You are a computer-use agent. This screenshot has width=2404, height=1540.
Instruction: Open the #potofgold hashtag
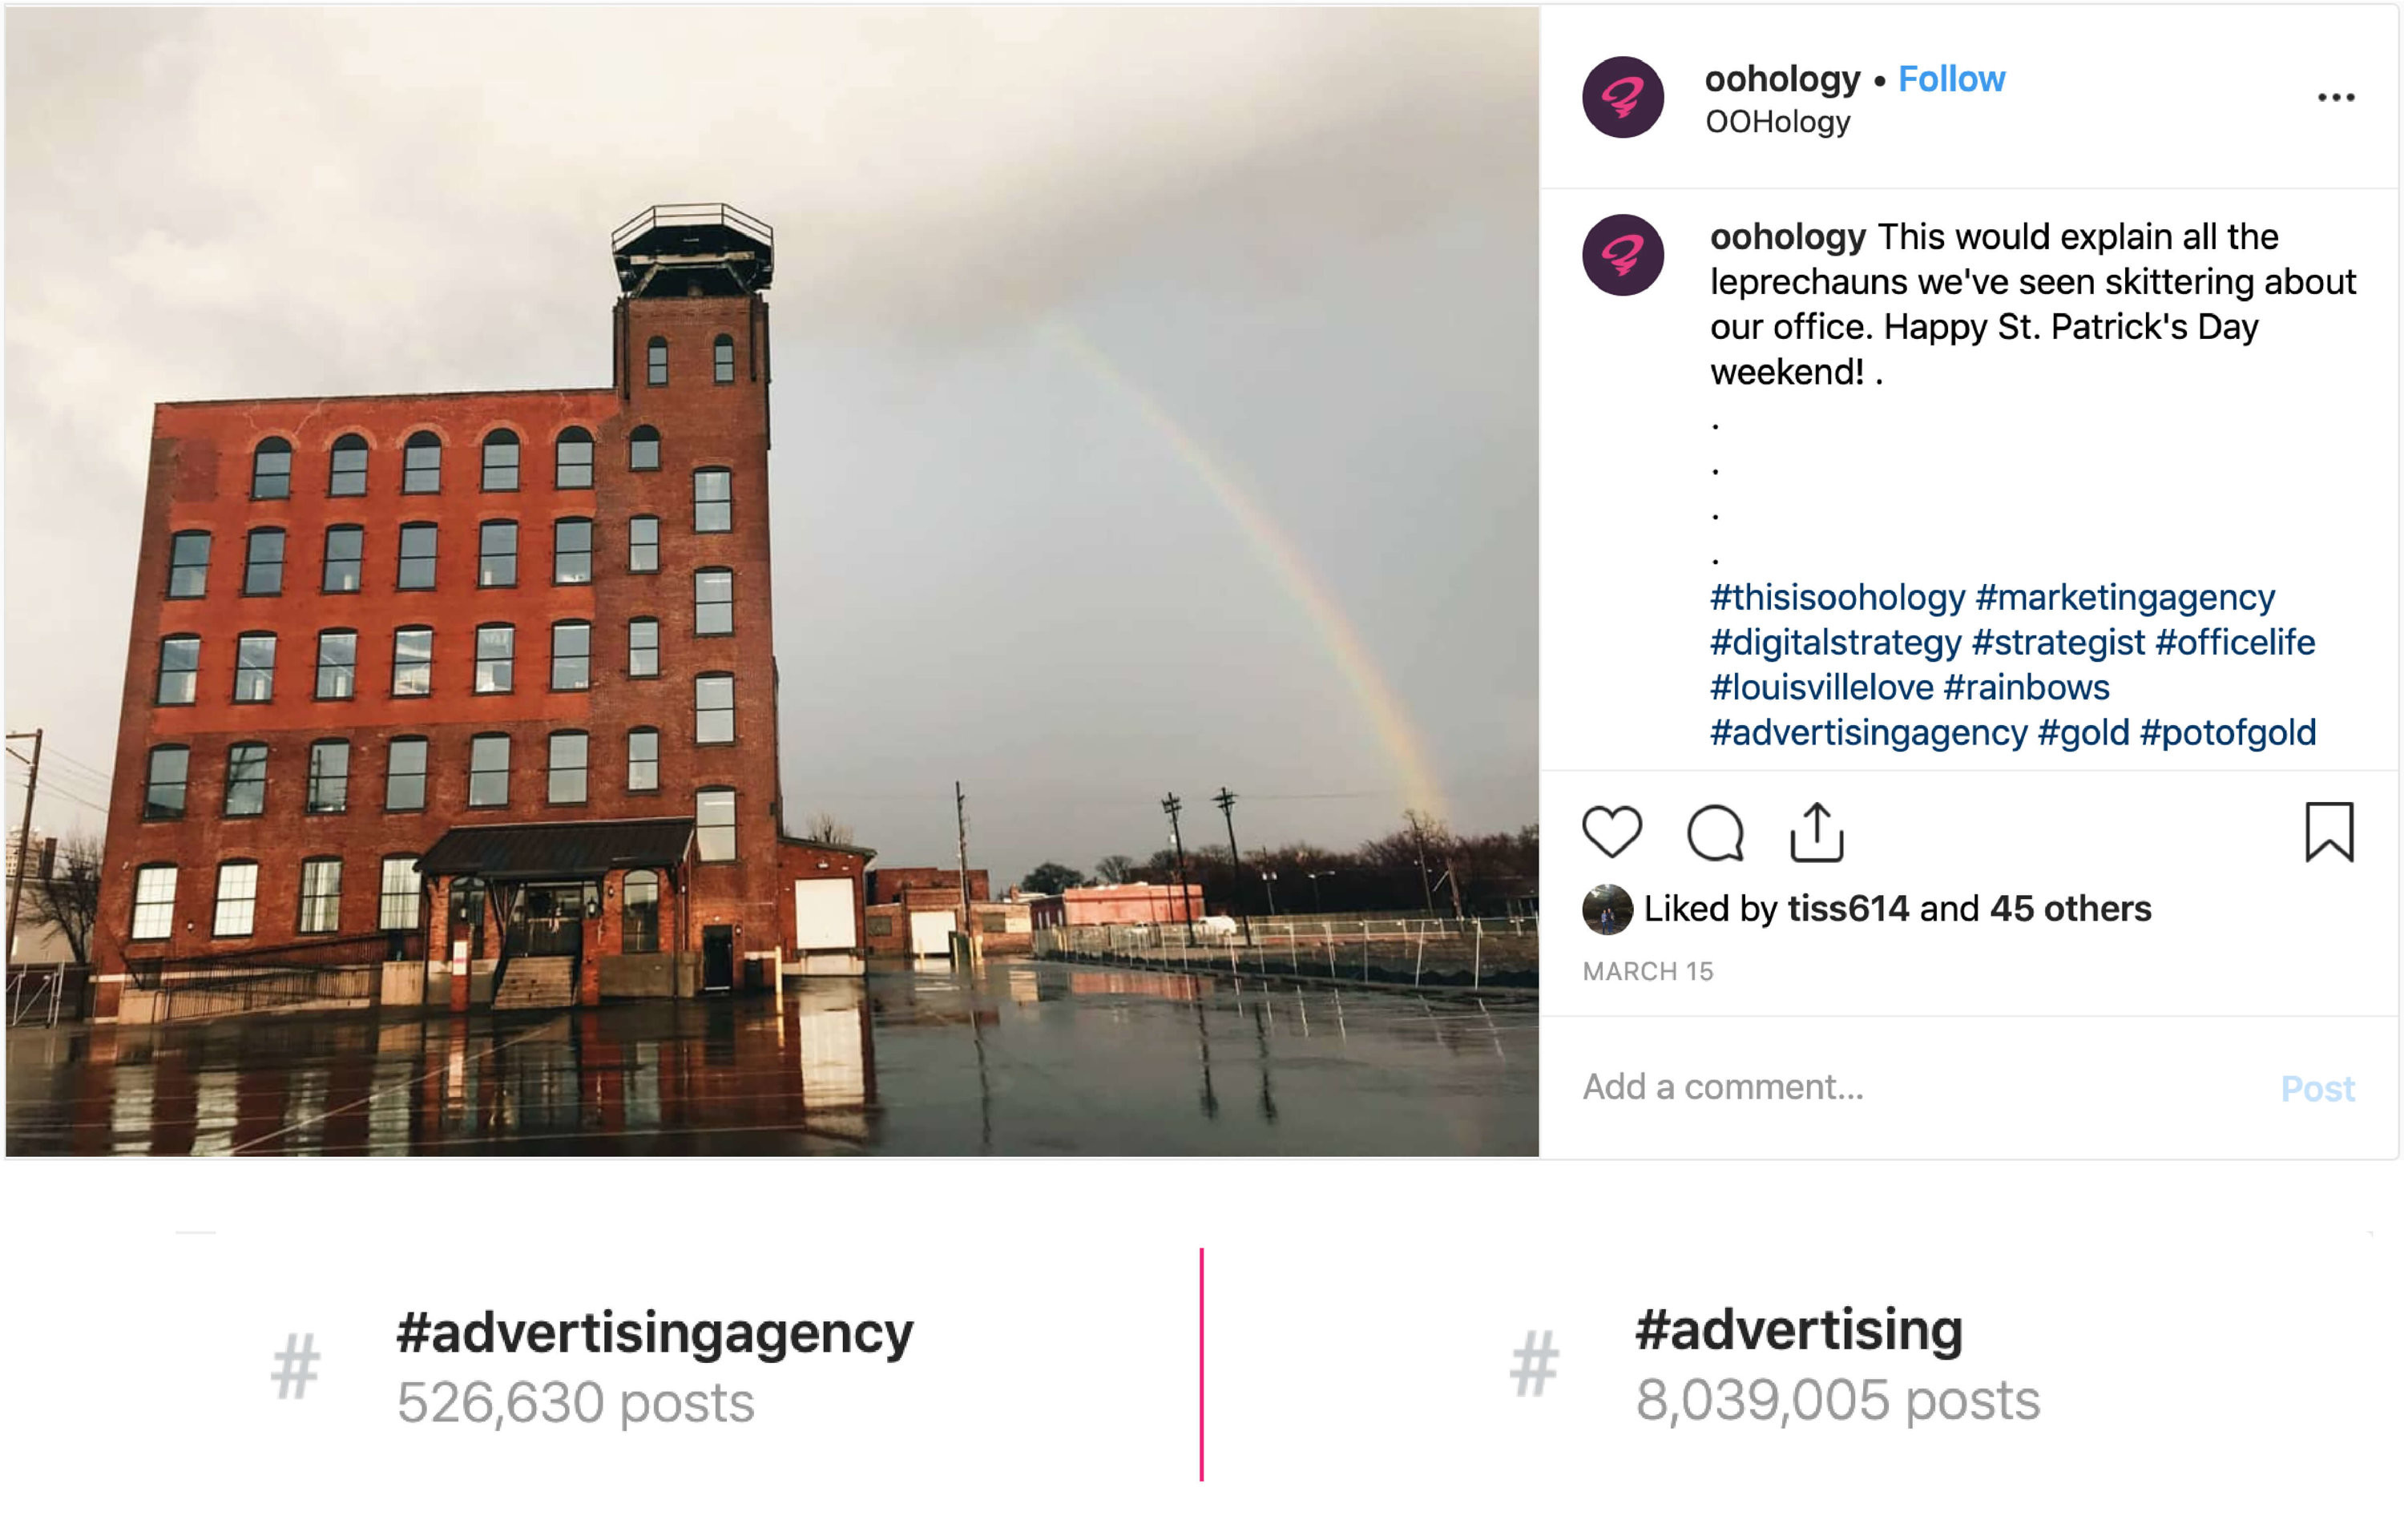coord(2227,732)
